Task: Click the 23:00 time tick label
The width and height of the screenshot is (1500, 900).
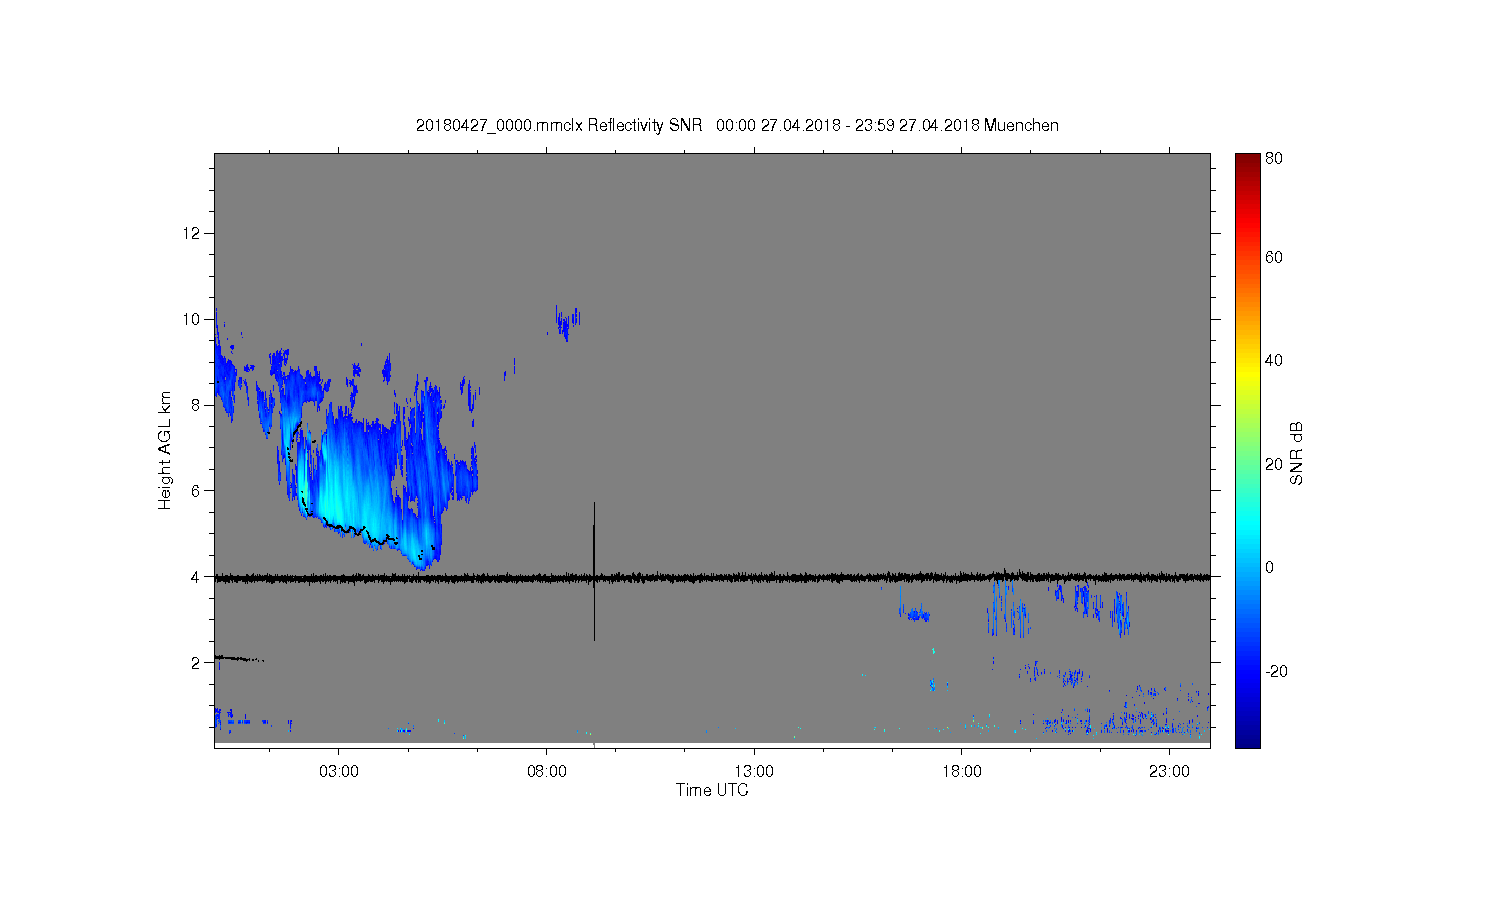Action: tap(1169, 772)
